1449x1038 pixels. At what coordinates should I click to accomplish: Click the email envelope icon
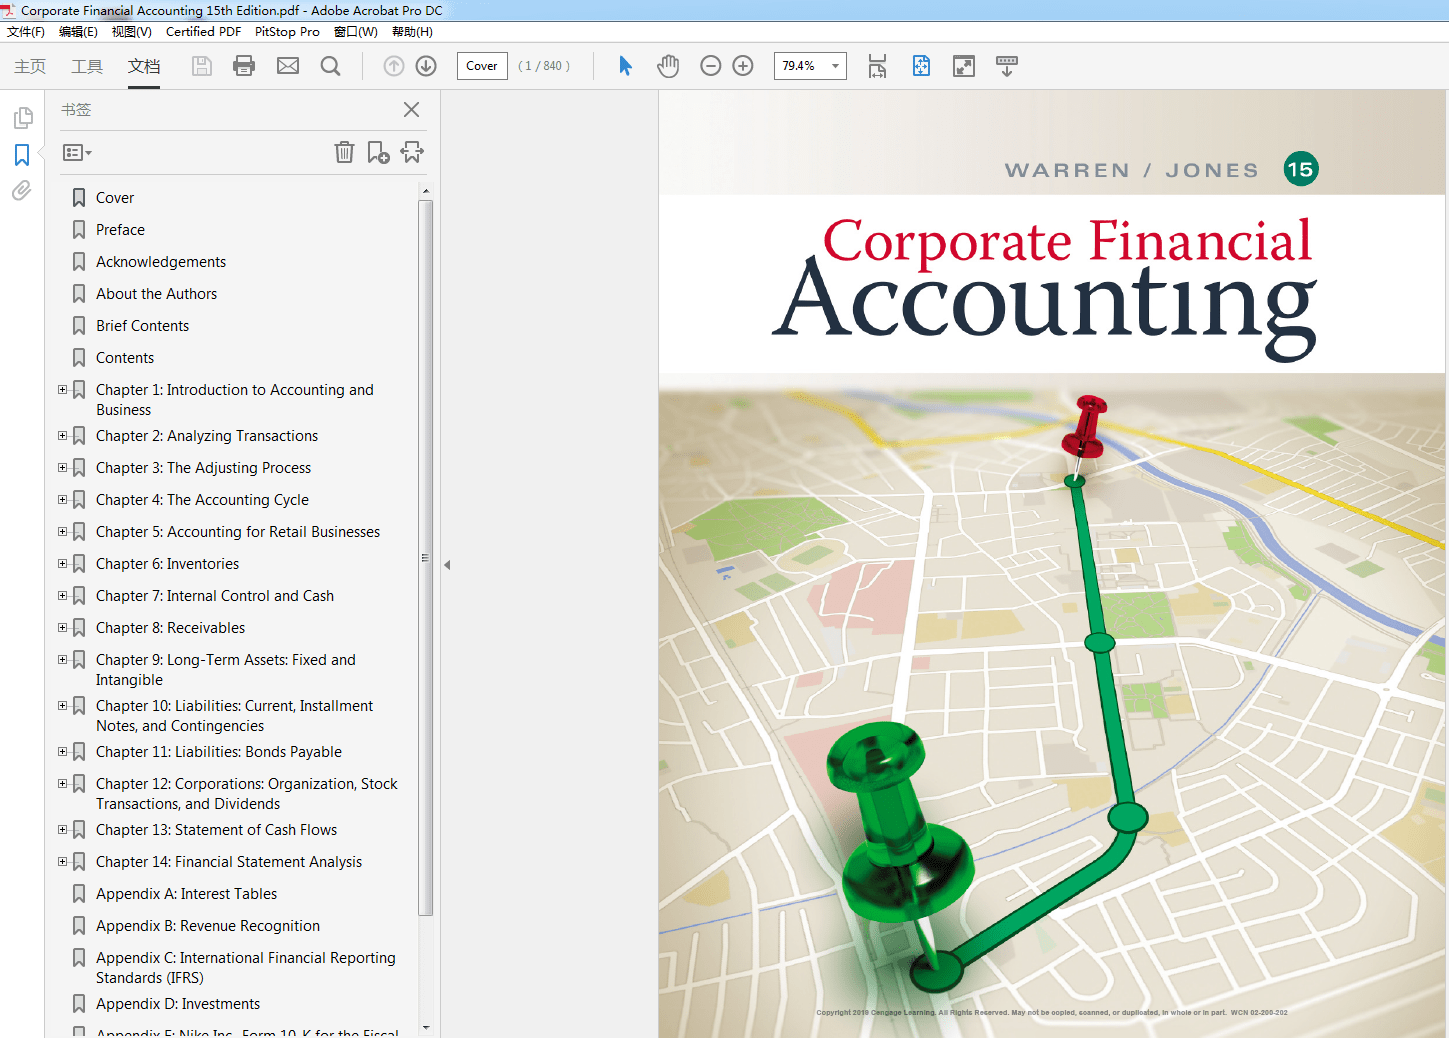pyautogui.click(x=288, y=66)
